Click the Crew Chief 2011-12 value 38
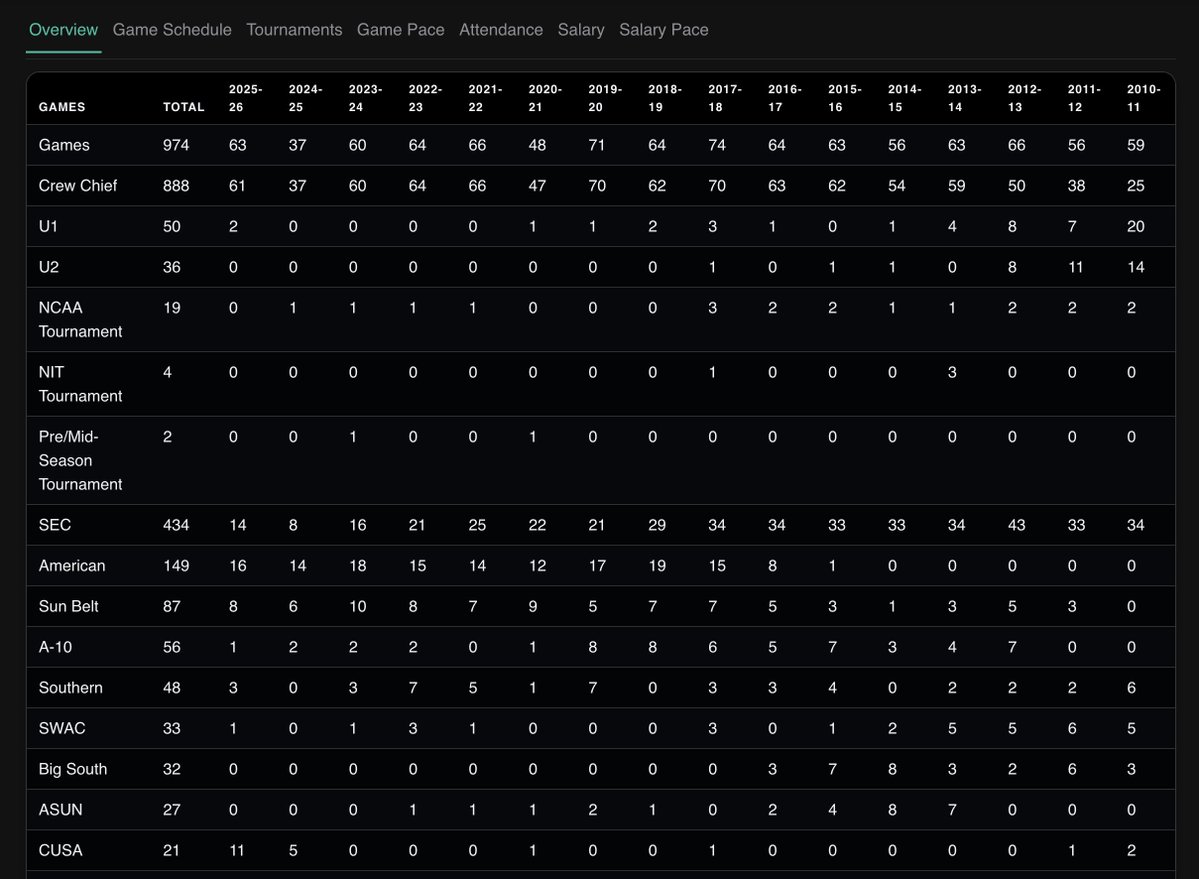1199x879 pixels. pos(1077,186)
